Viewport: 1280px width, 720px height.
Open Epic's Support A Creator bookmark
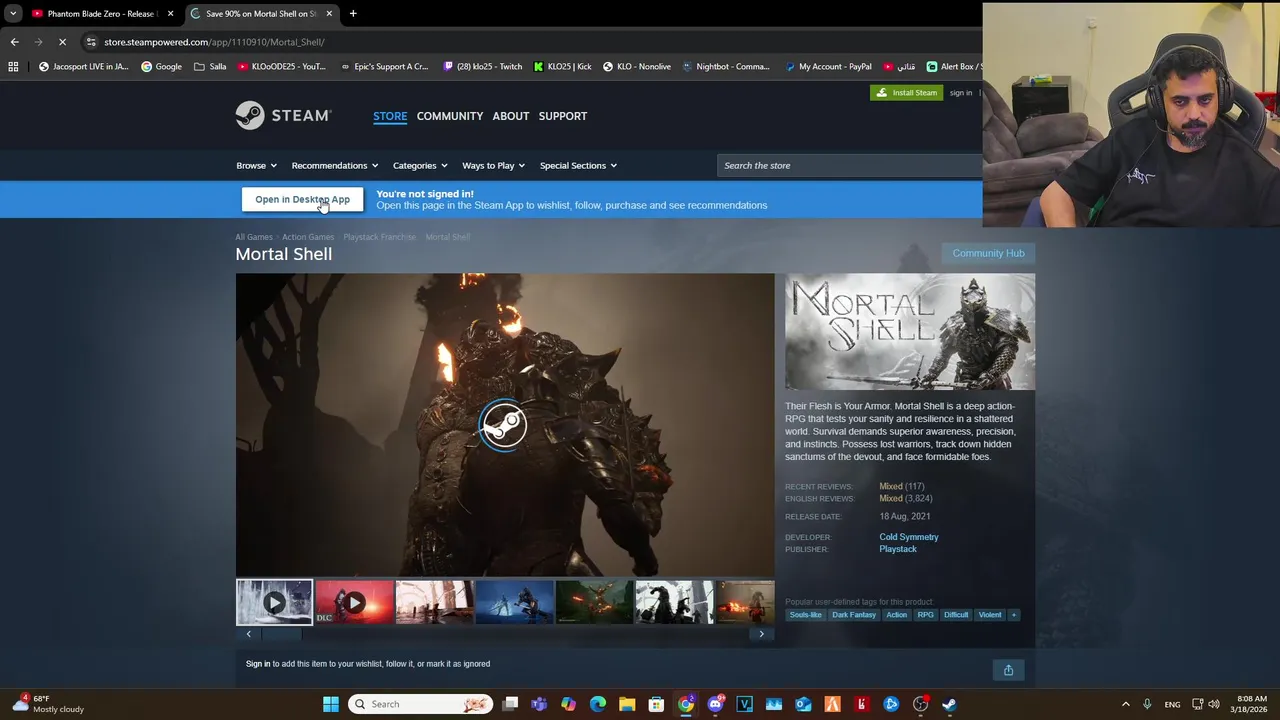click(384, 67)
